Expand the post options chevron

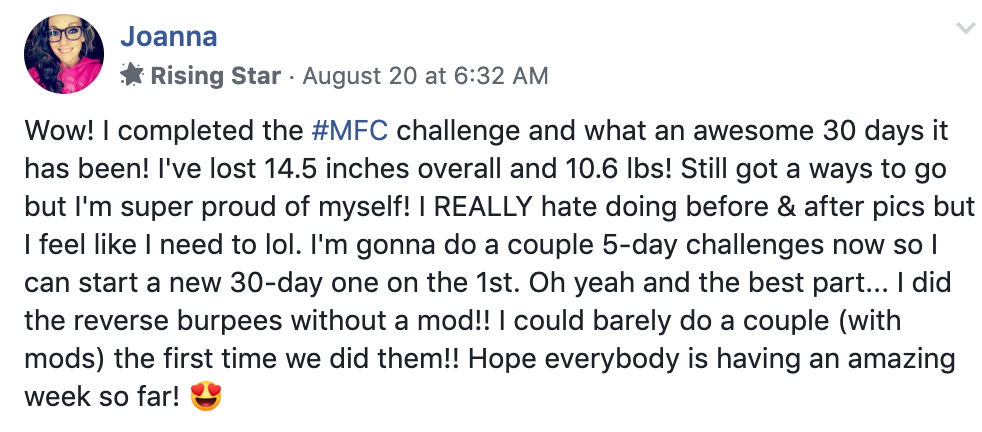966,28
